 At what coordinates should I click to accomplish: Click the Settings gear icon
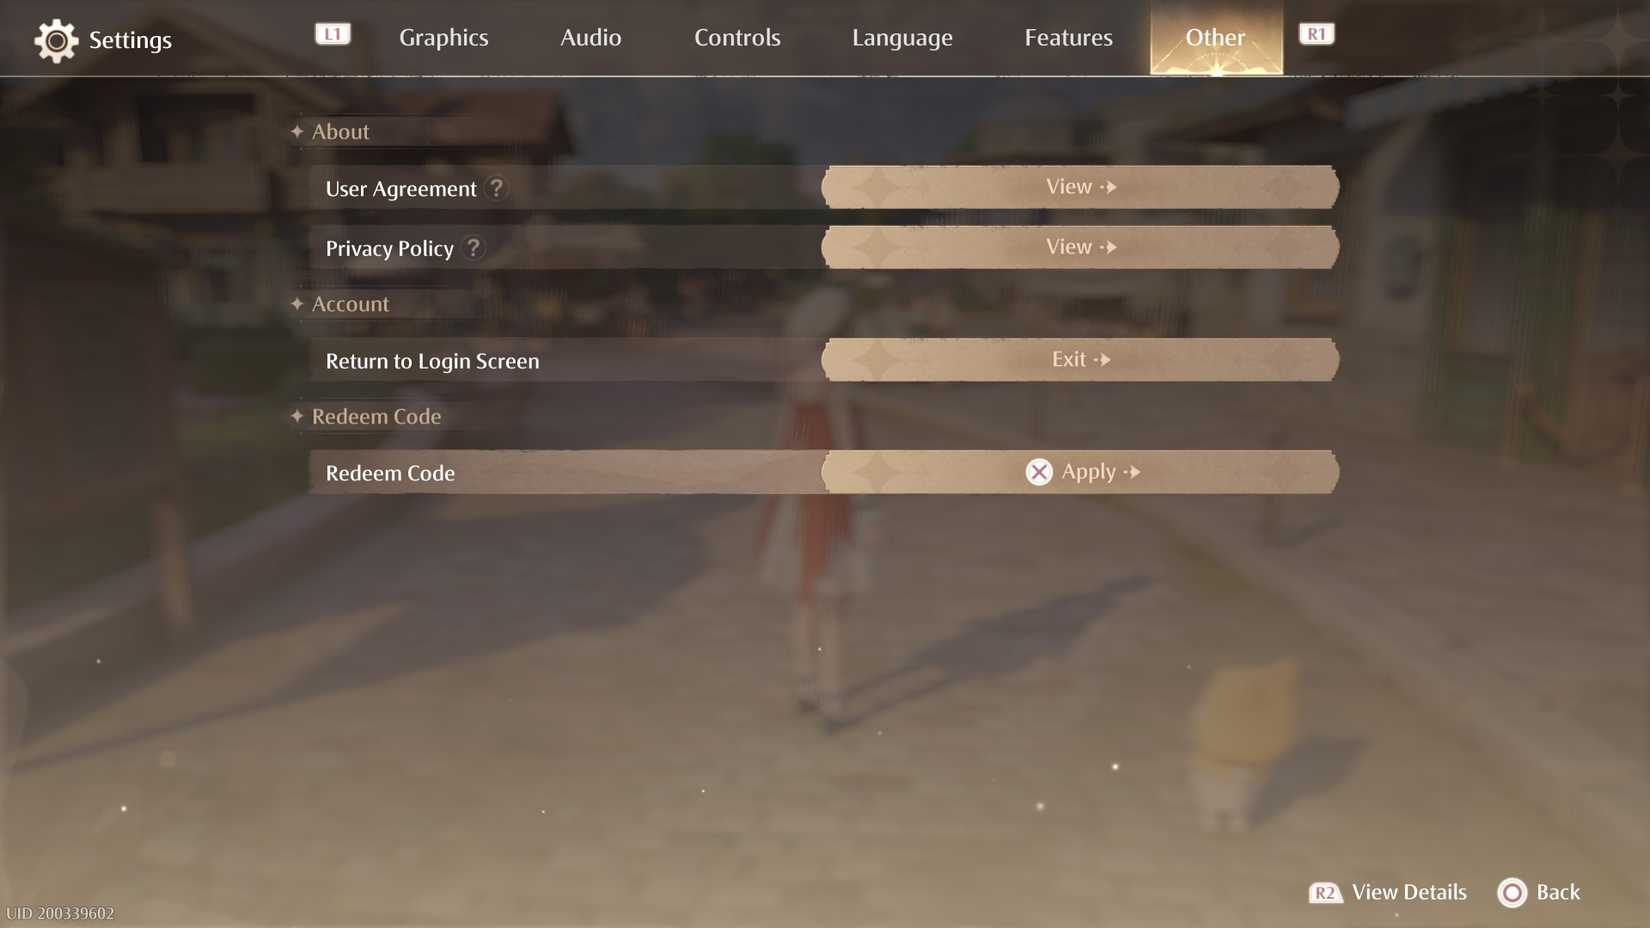pyautogui.click(x=56, y=41)
